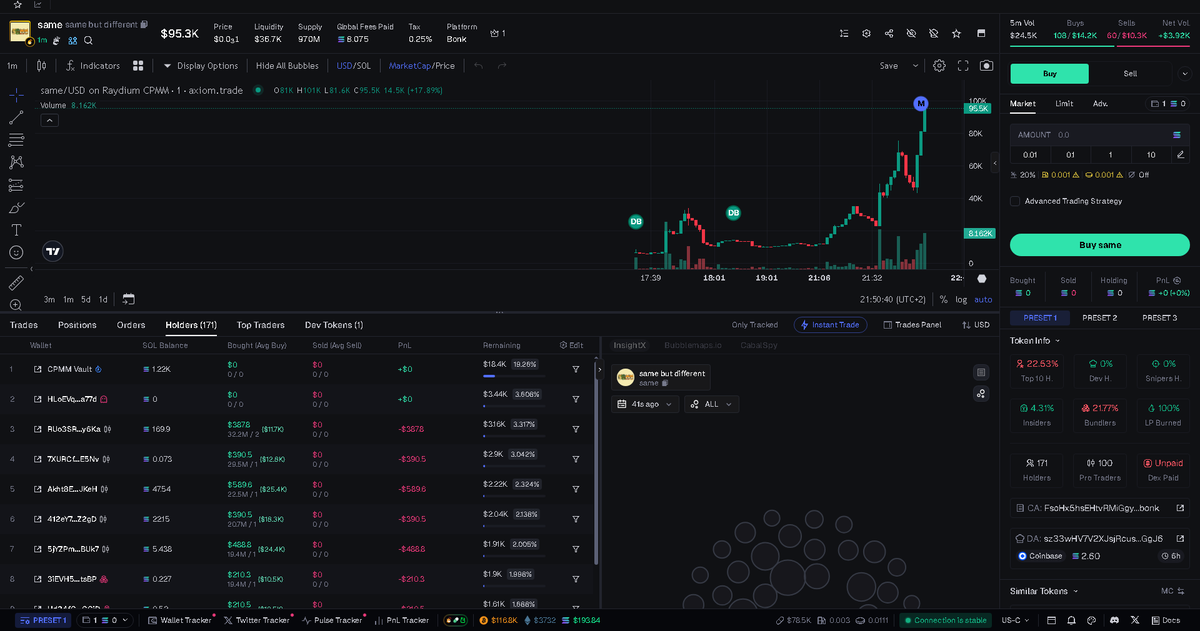The width and height of the screenshot is (1200, 631).
Task: Collapse the Volume indicator legend
Action: (49, 120)
